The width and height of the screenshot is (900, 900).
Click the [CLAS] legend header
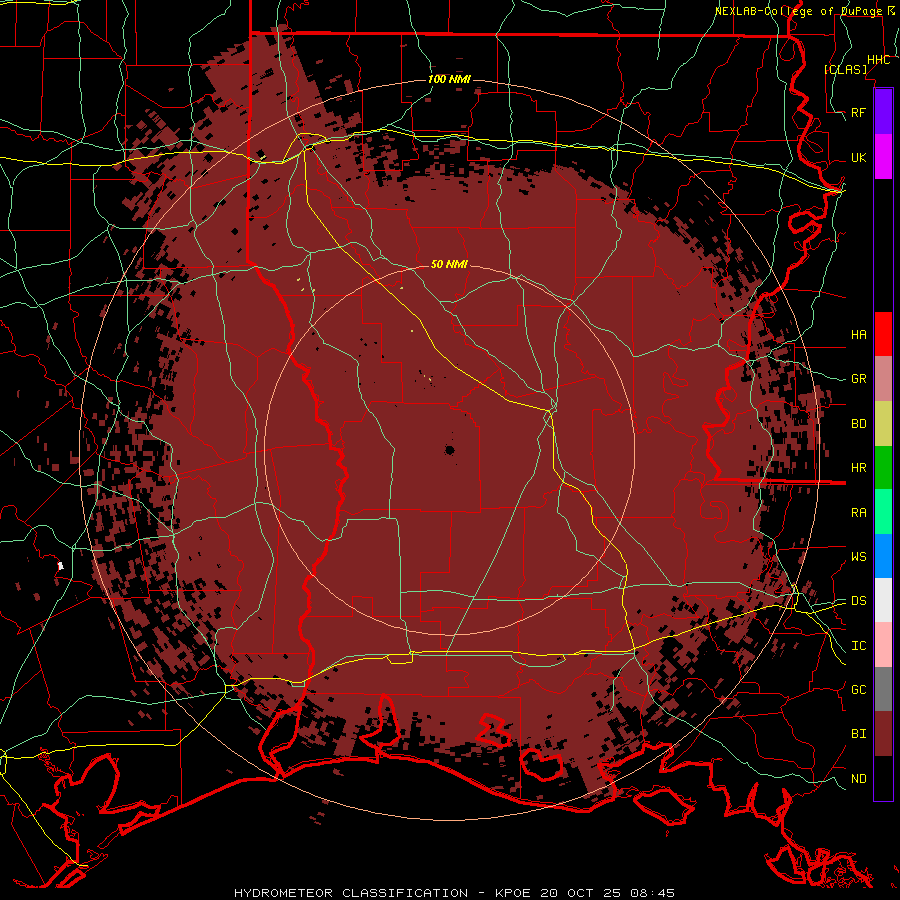845,69
